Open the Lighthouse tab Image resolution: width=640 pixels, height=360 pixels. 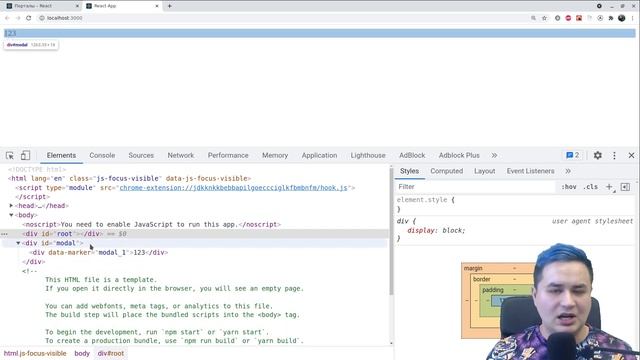(368, 156)
